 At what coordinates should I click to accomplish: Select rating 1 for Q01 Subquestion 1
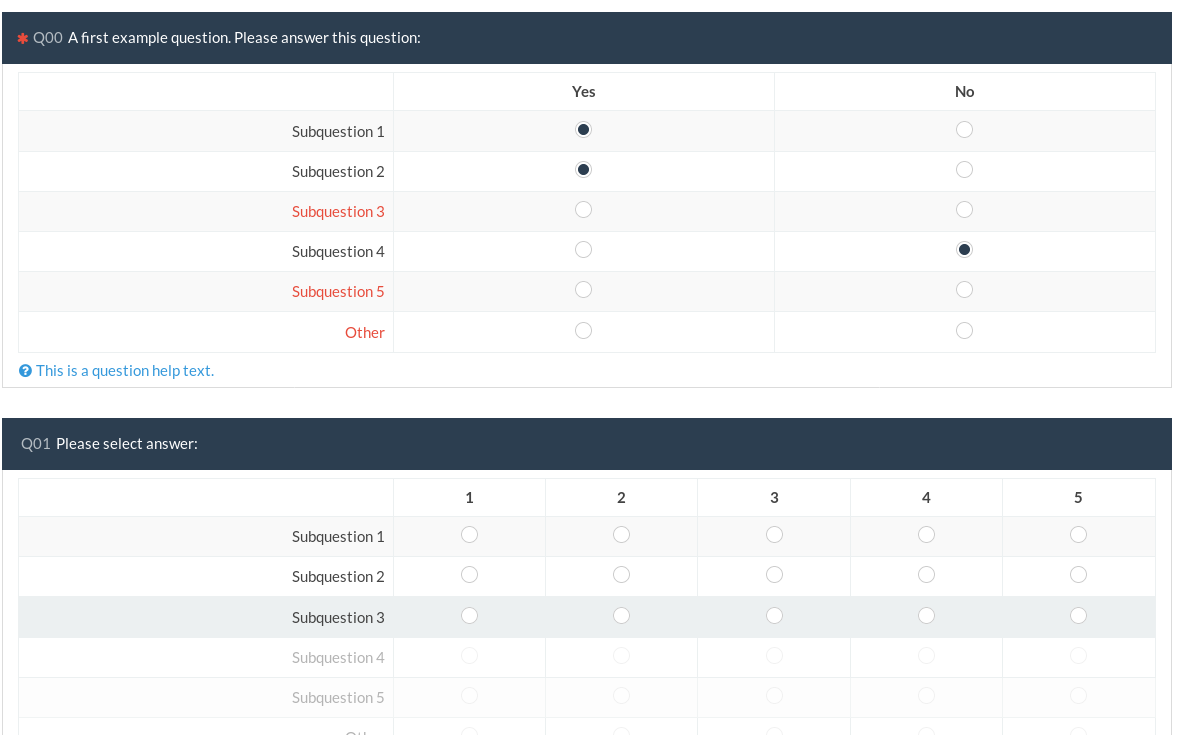[x=469, y=535]
